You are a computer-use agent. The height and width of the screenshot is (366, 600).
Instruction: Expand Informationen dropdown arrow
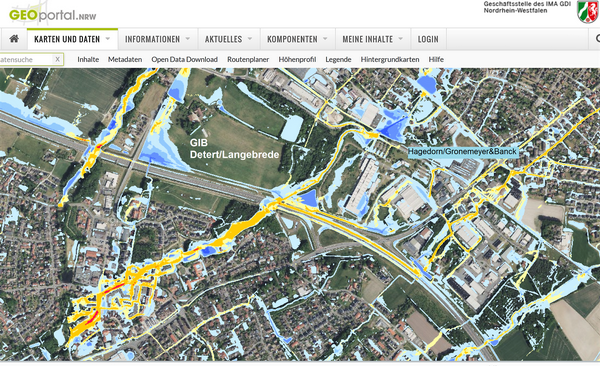(188, 39)
